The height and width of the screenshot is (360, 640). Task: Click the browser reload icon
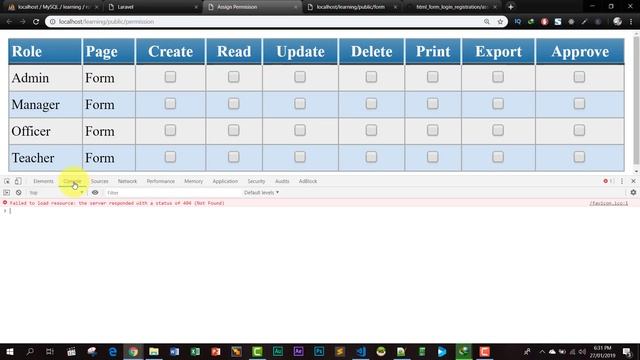(36, 22)
